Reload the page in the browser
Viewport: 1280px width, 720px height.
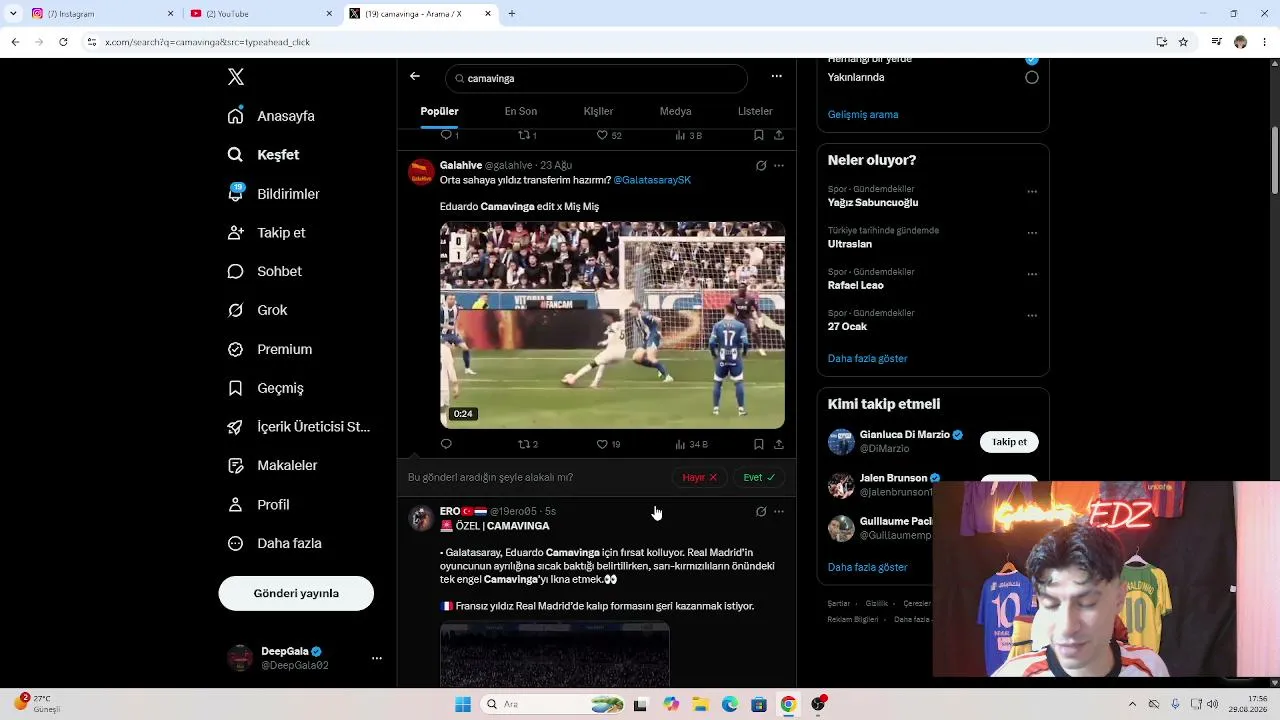(63, 42)
